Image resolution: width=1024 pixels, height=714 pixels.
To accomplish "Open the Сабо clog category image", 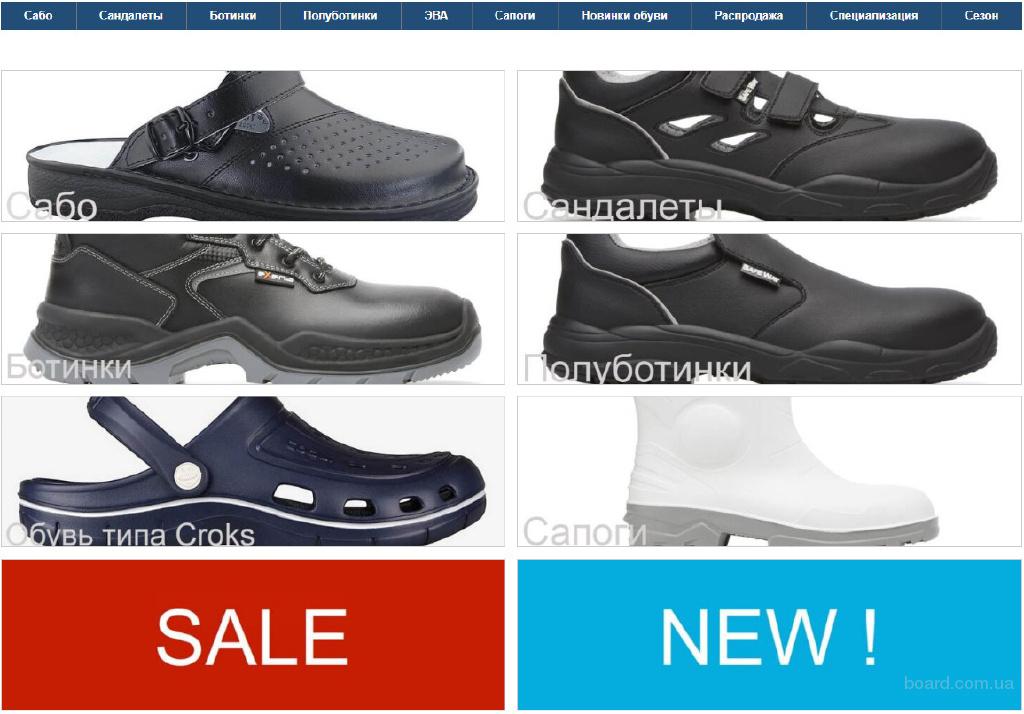I will [253, 146].
